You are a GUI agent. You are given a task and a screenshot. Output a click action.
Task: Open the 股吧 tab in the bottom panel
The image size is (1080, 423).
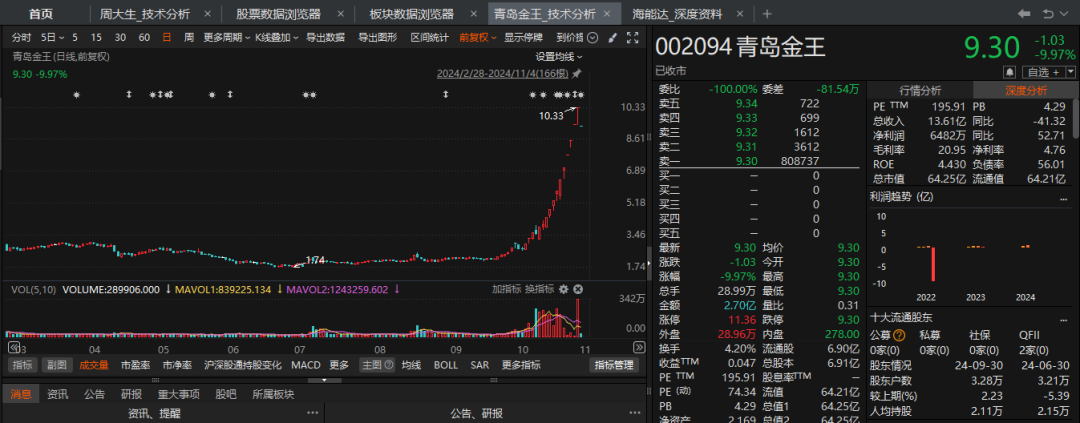(226, 395)
